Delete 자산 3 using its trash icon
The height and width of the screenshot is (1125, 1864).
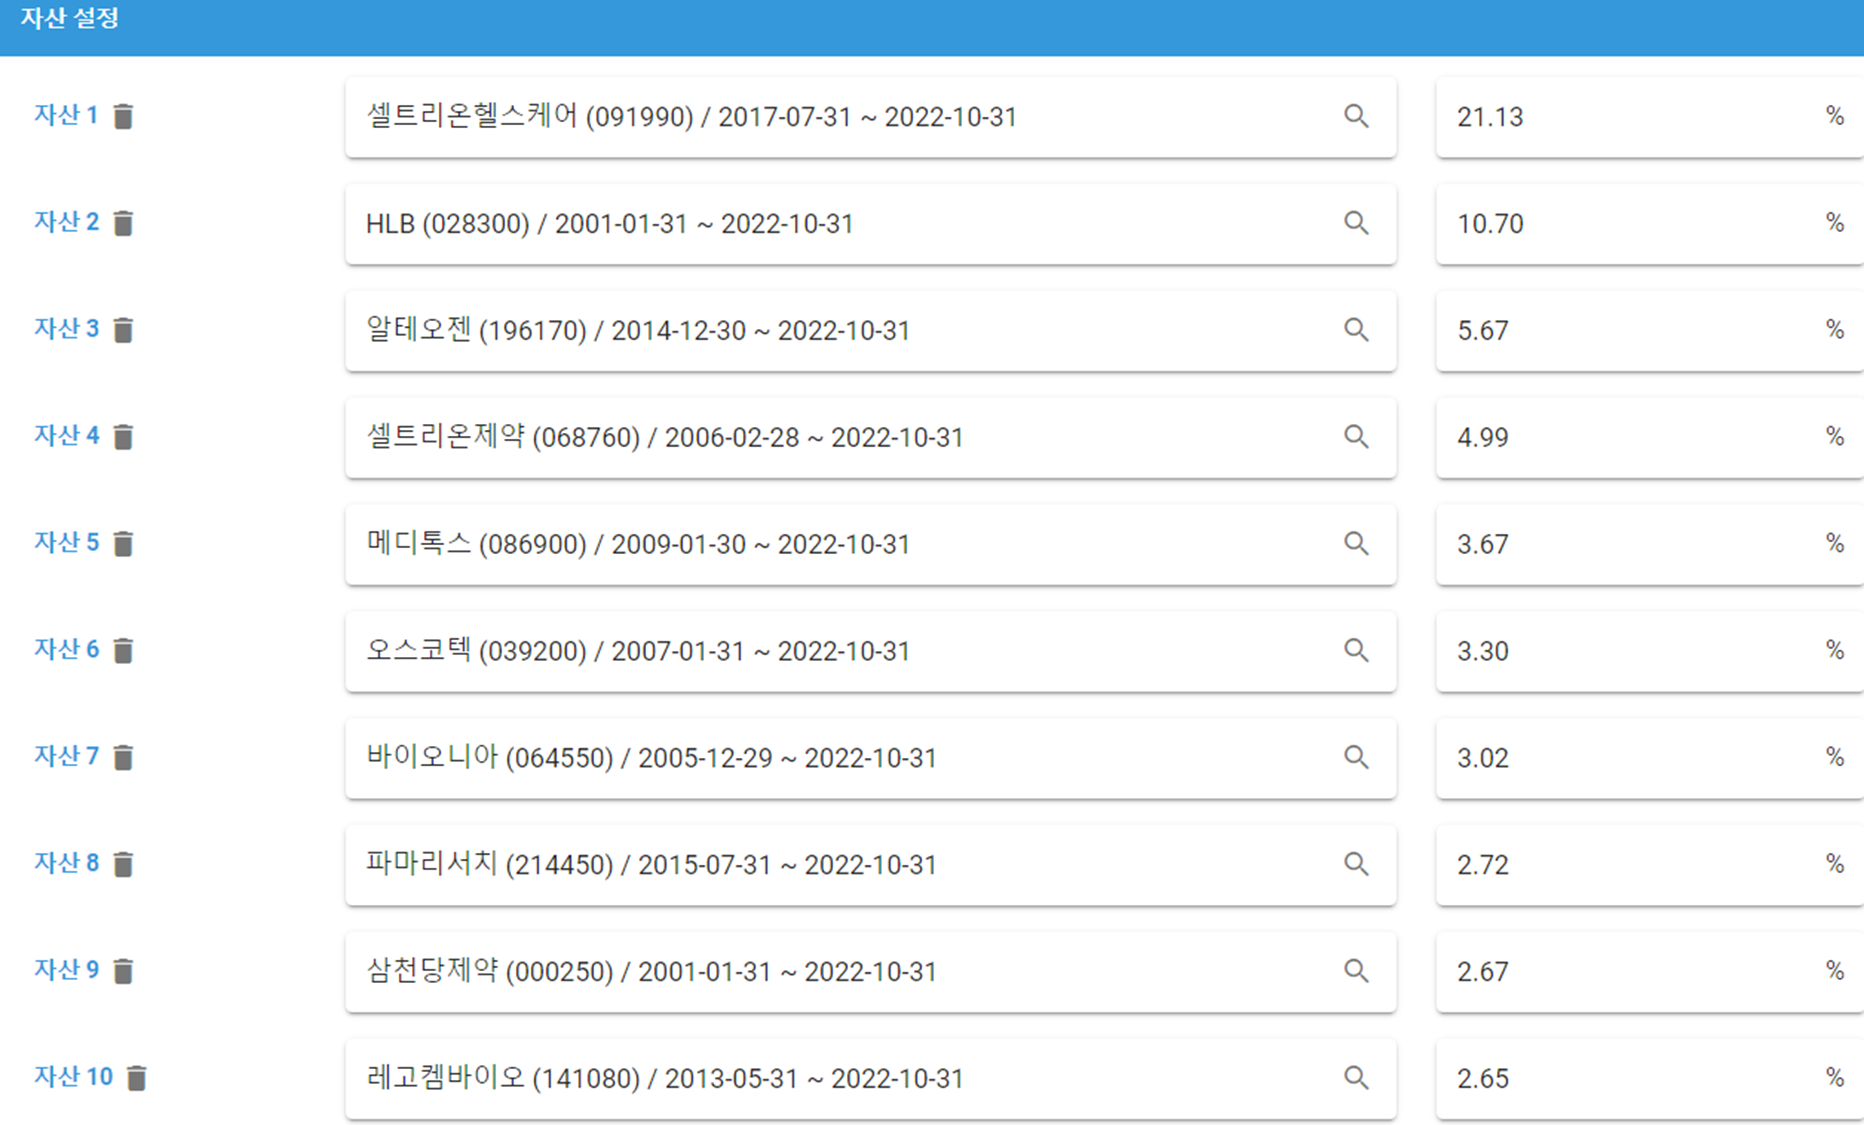[123, 330]
